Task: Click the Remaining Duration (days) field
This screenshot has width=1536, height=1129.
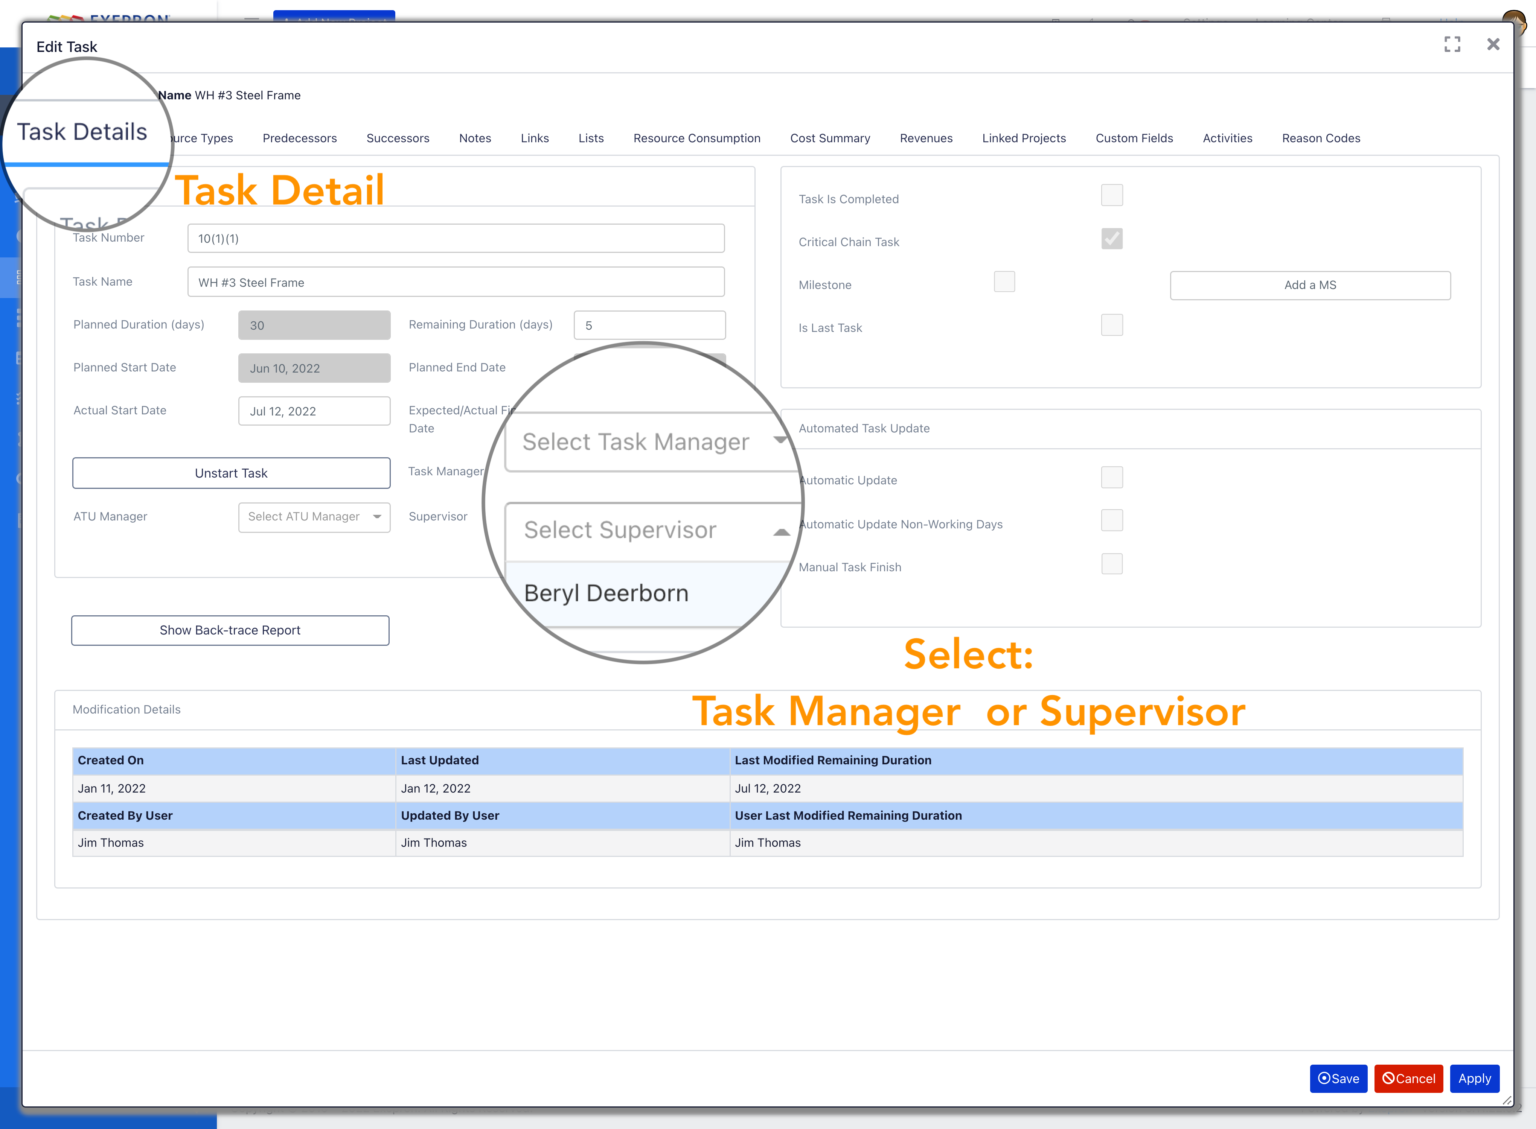Action: [650, 325]
